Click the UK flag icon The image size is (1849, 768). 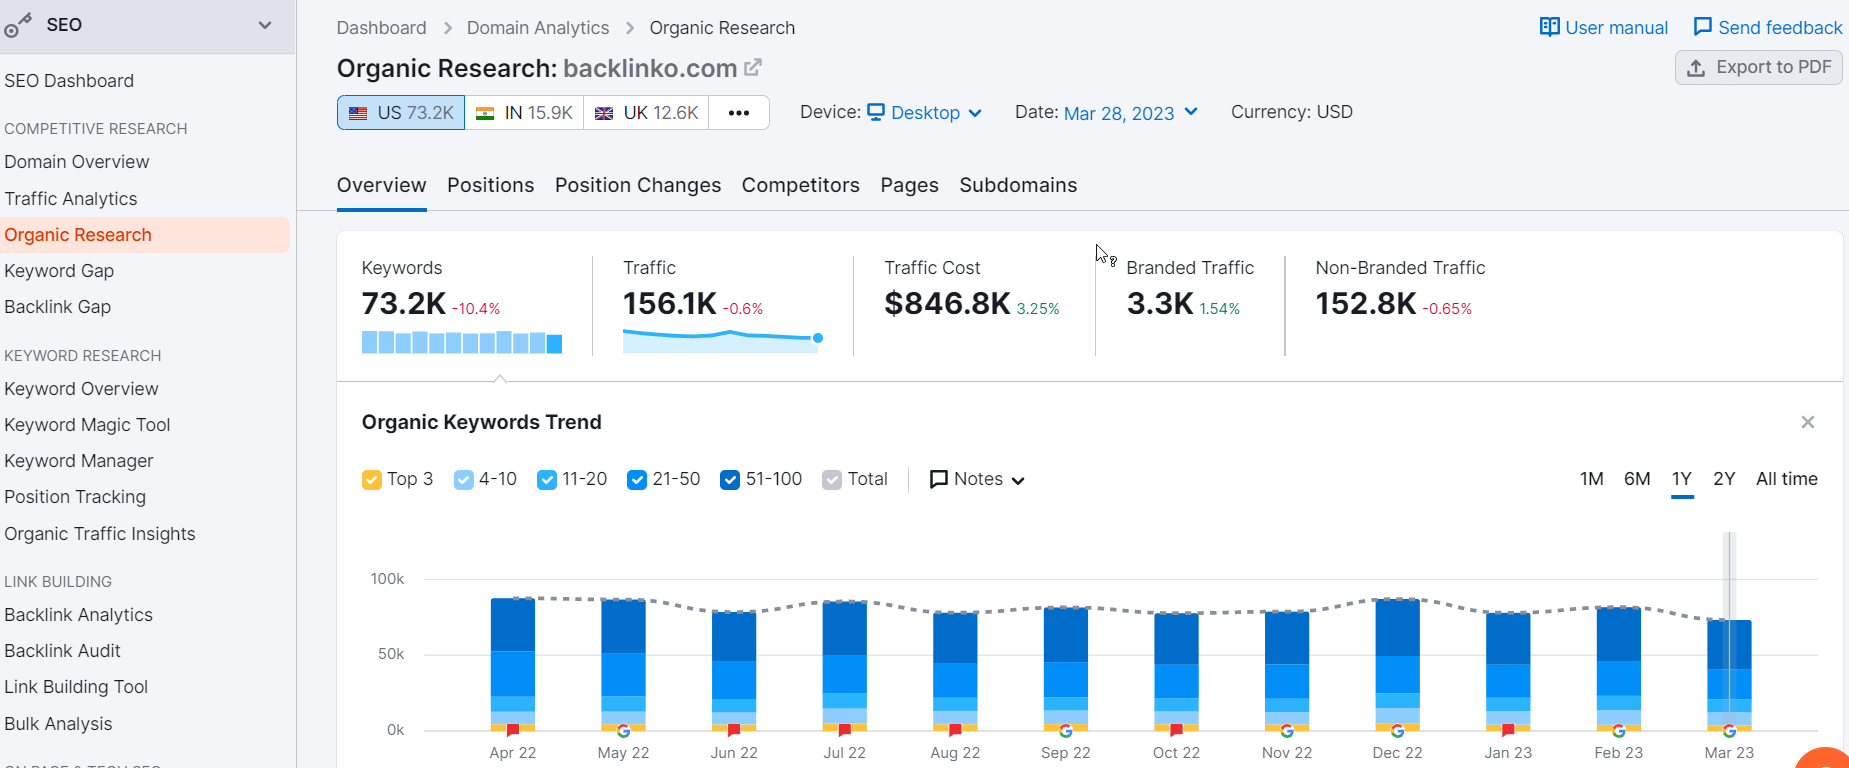604,113
